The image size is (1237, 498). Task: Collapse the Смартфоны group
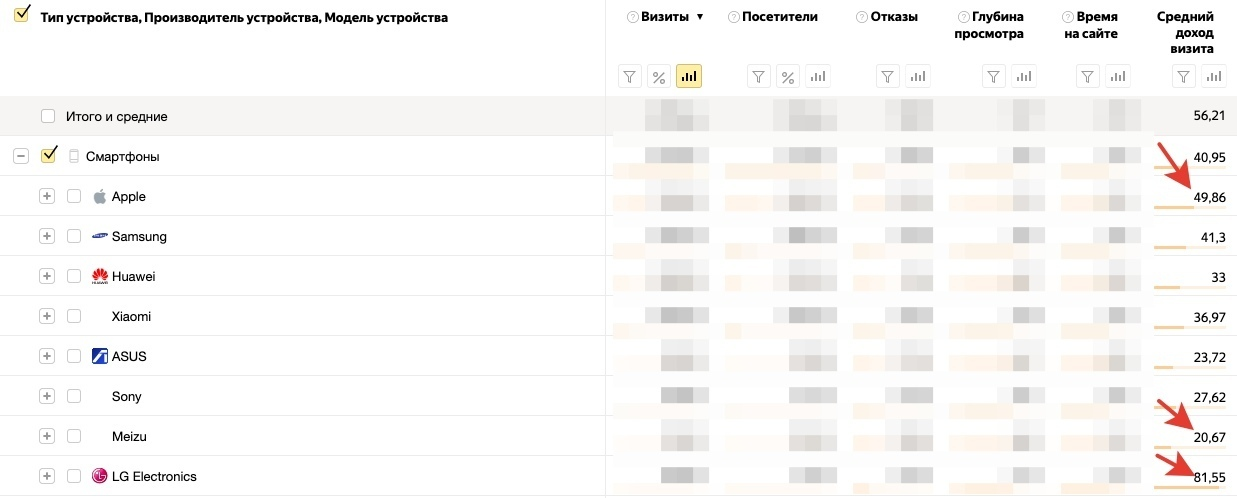click(x=20, y=157)
